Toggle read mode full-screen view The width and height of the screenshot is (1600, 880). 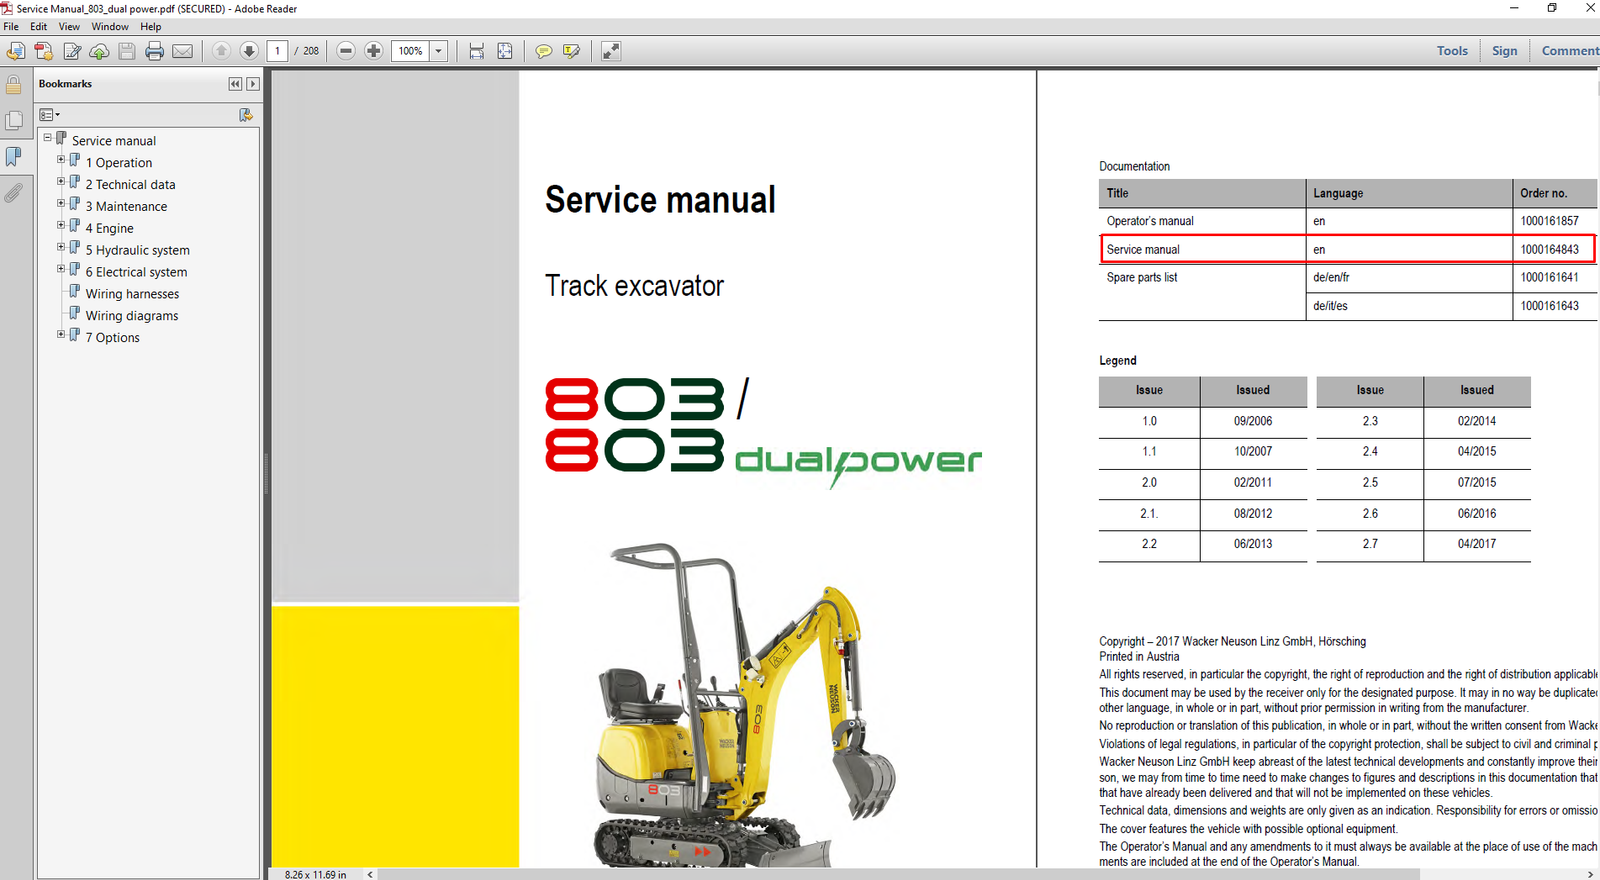(x=611, y=51)
